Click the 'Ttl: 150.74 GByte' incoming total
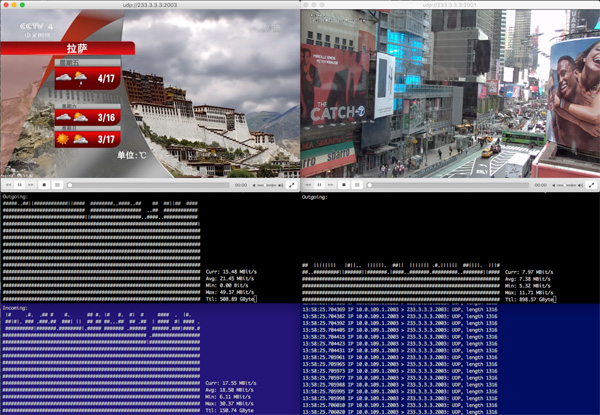The height and width of the screenshot is (415, 600). click(230, 410)
